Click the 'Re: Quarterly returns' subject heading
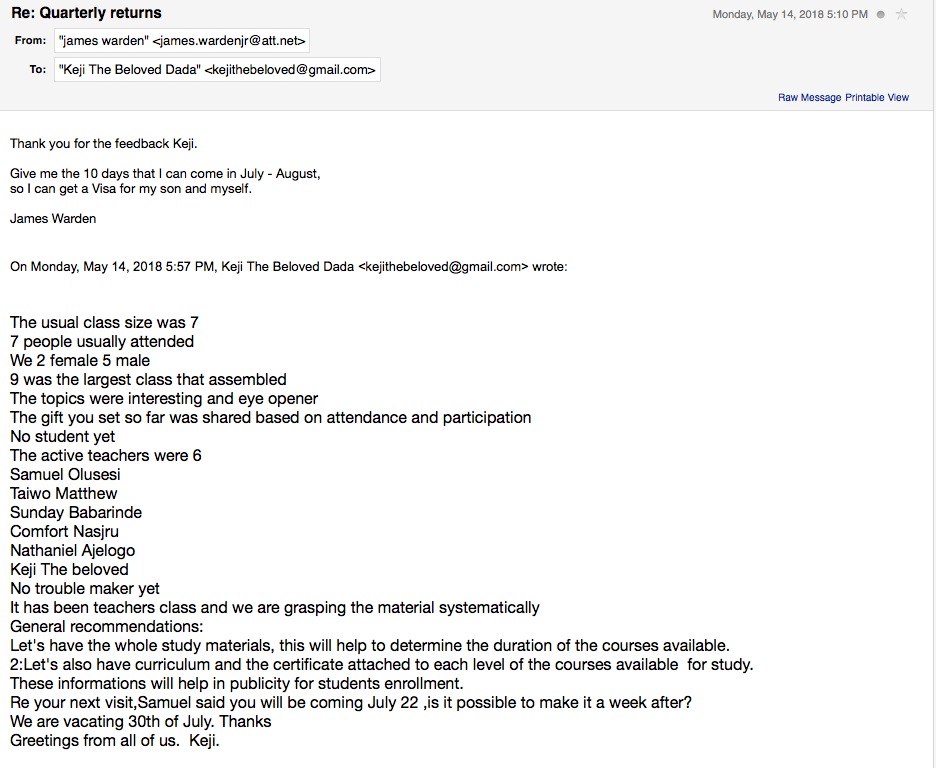This screenshot has height=768, width=936. coord(86,13)
